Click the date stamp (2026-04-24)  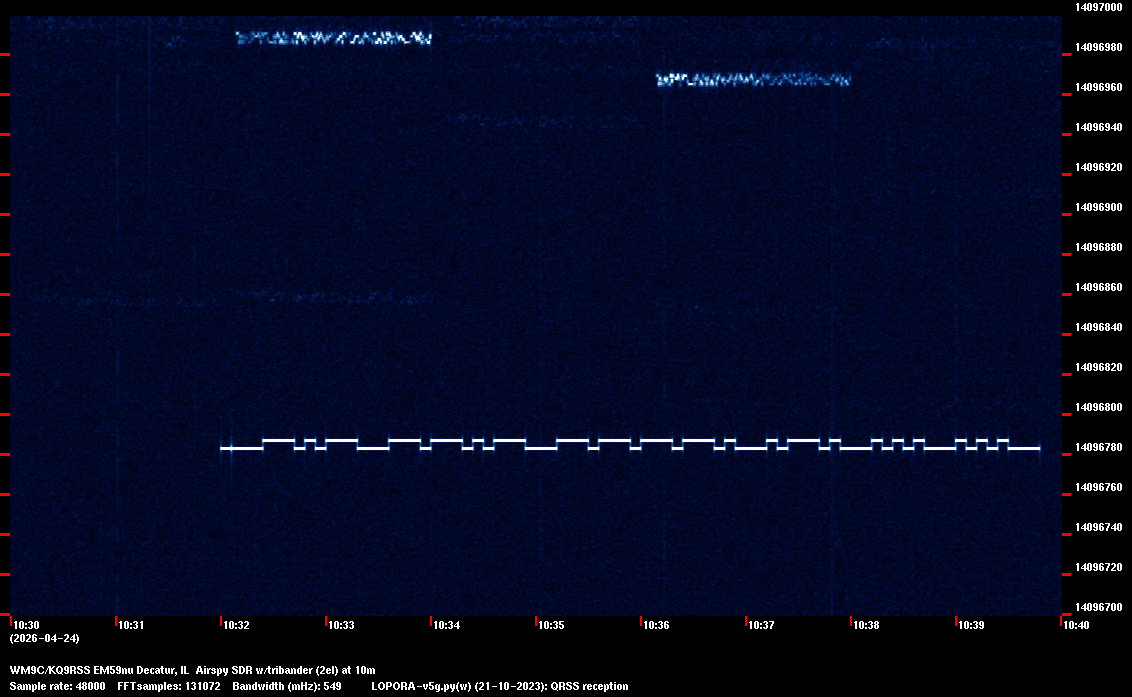point(44,638)
